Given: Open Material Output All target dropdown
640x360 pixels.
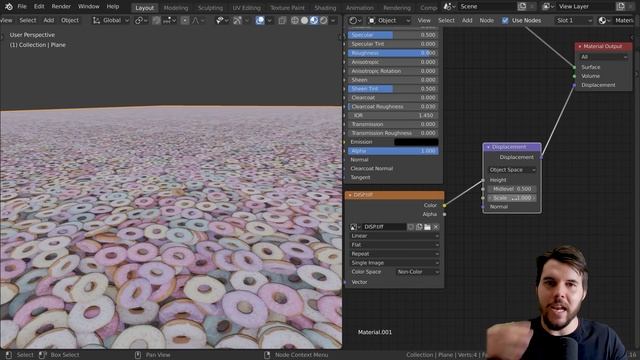Looking at the screenshot, I should 604,57.
